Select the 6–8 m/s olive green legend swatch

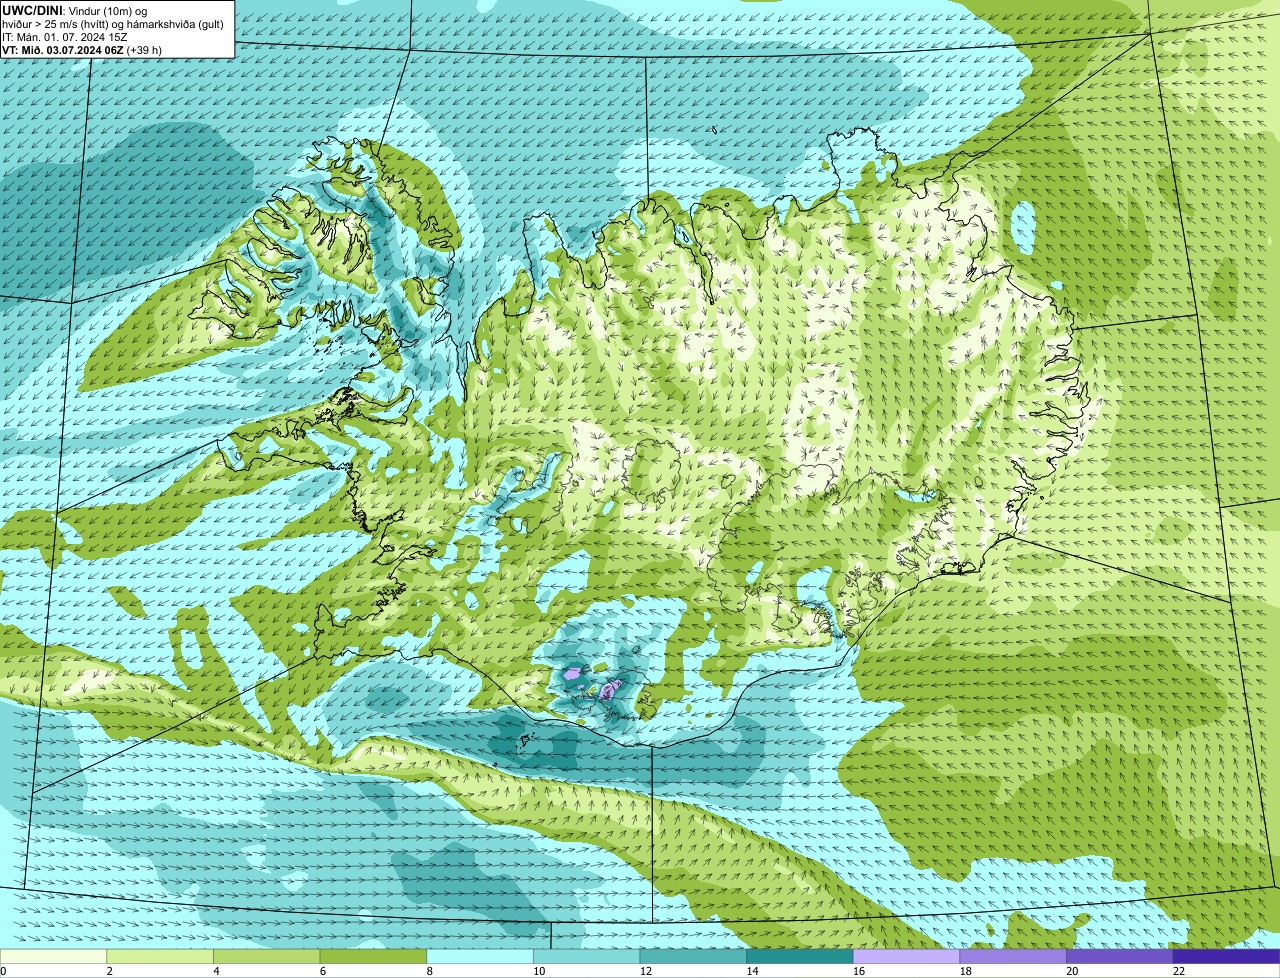point(373,956)
